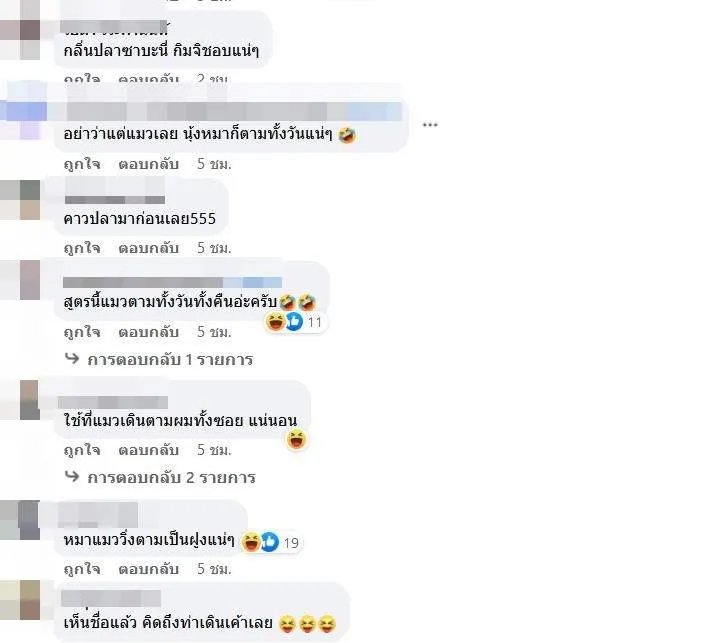This screenshot has height=643, width=706.
Task: Open the three-dot options menu on comment
Action: 430,125
